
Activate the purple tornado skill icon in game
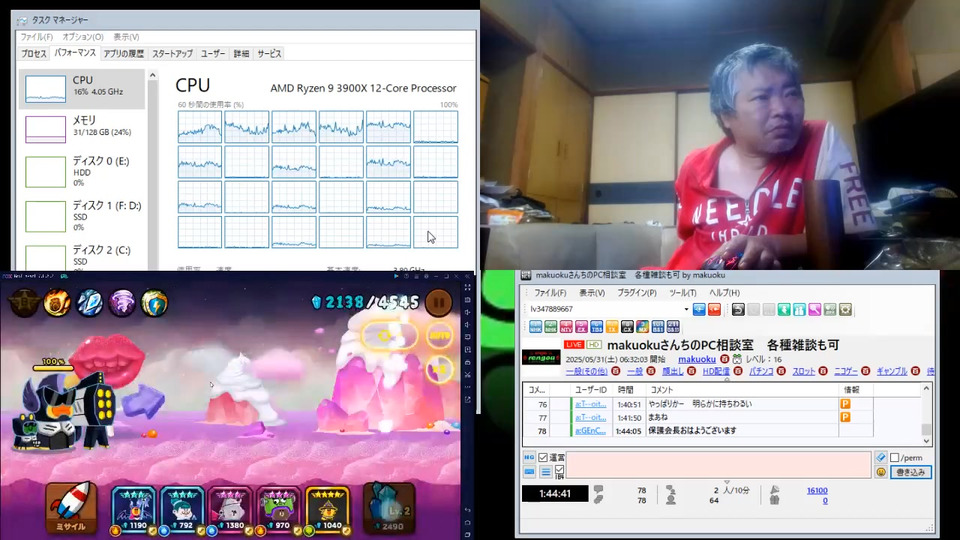point(122,302)
